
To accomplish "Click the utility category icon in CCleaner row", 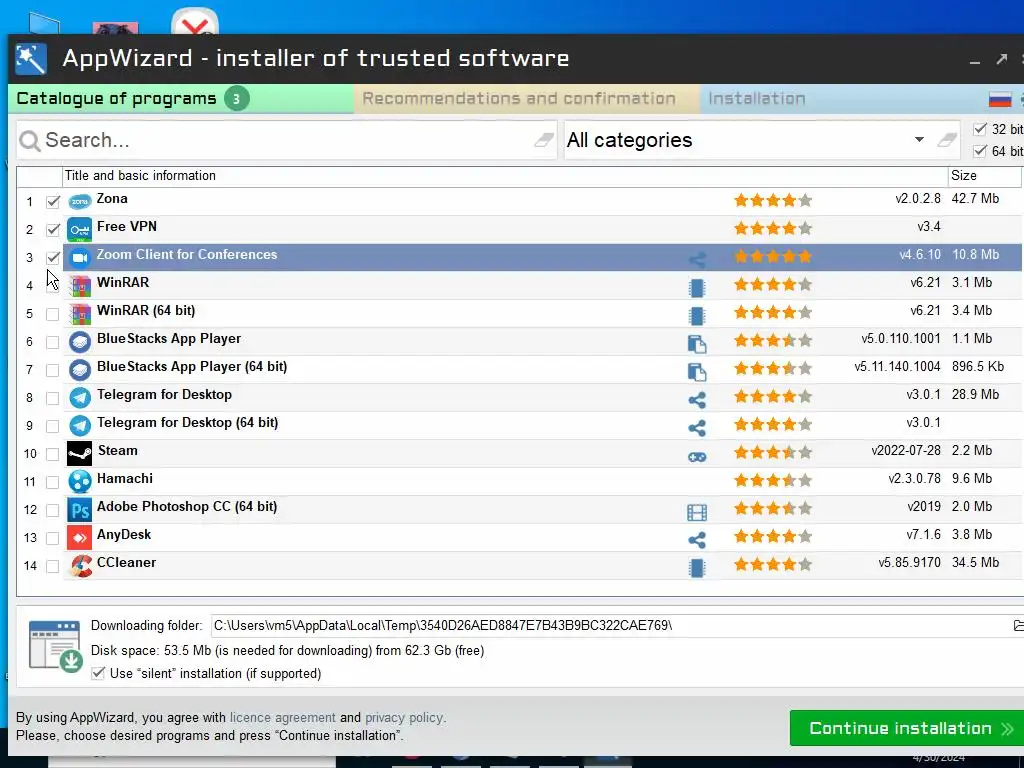I will pos(697,568).
